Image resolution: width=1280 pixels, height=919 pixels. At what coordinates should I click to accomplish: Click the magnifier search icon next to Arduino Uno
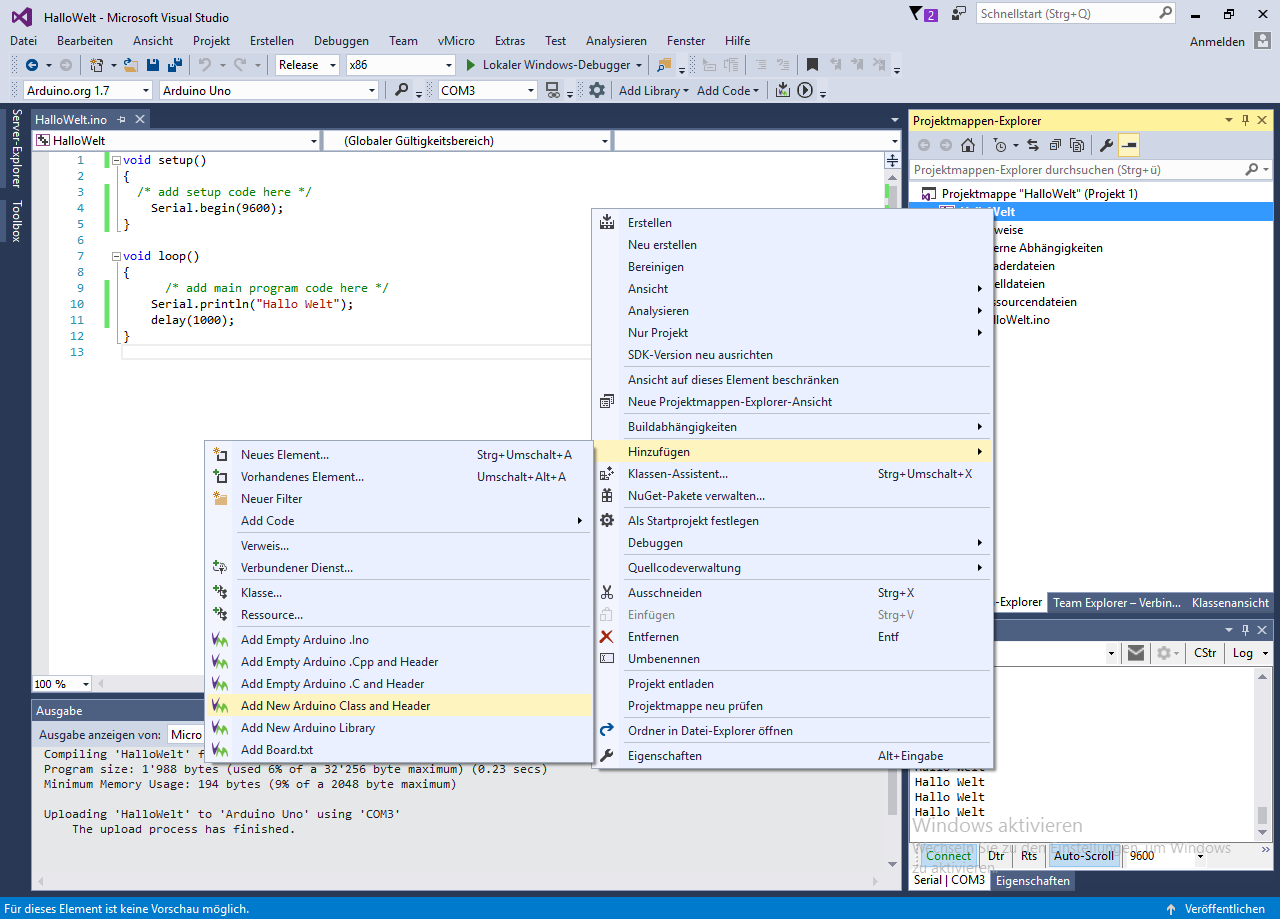point(402,90)
